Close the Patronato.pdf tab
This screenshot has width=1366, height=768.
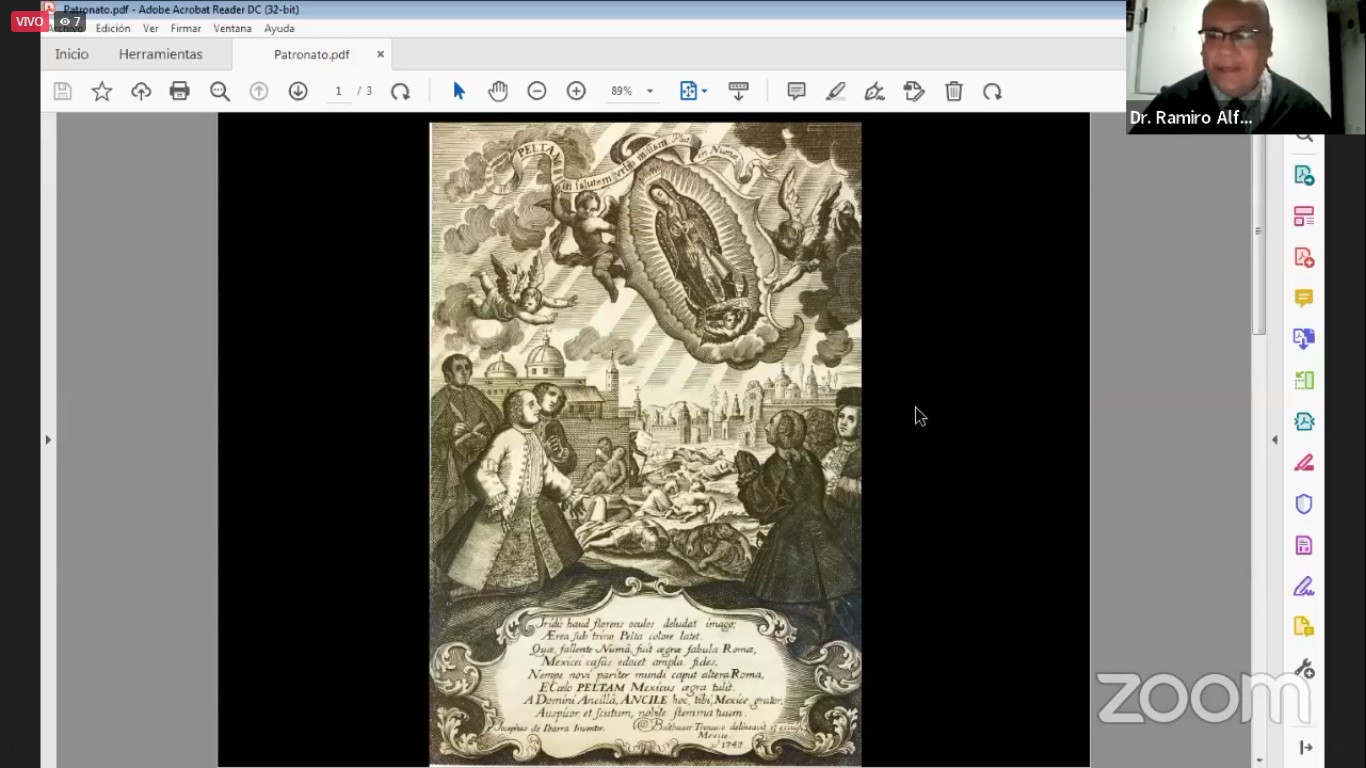click(380, 54)
